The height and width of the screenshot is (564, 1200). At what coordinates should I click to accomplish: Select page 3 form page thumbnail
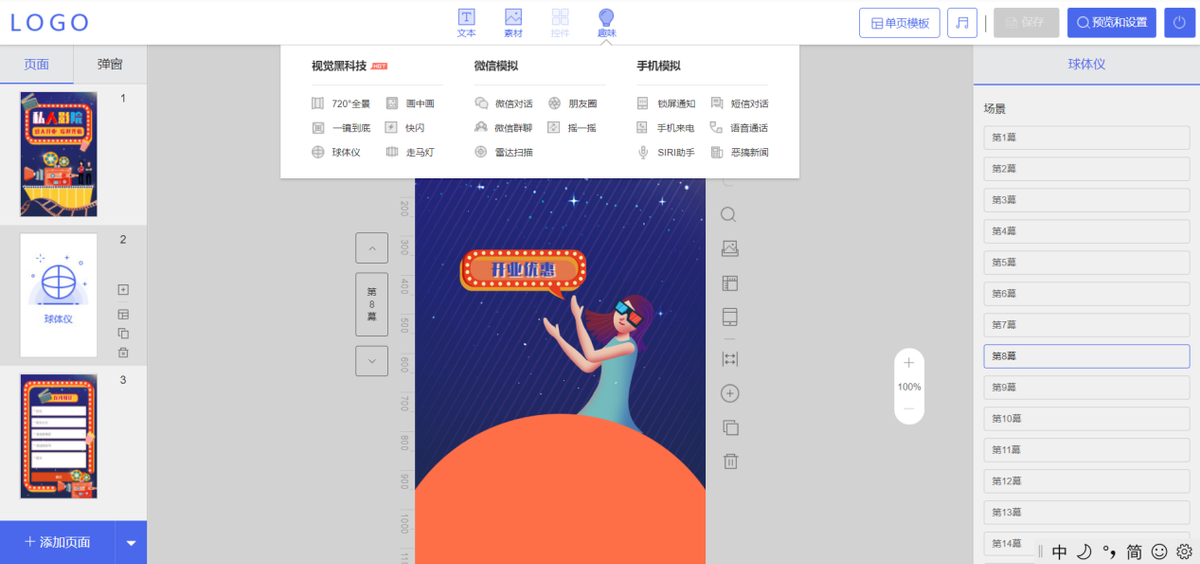pos(59,436)
